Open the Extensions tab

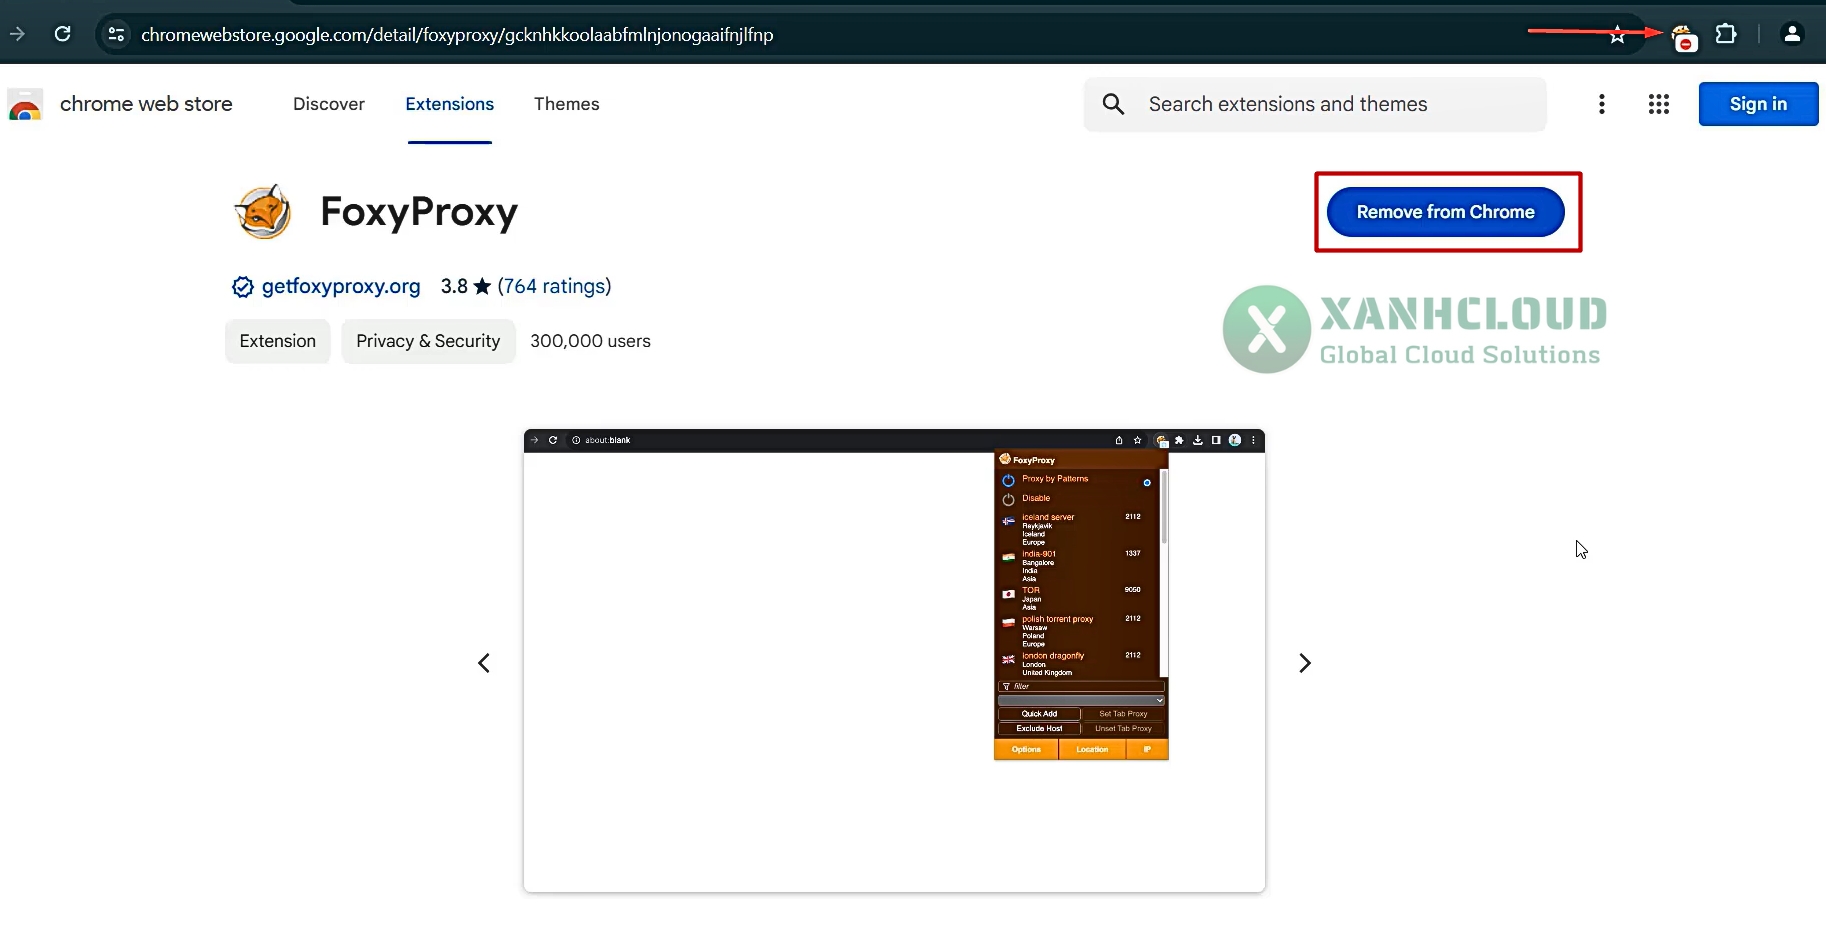(449, 104)
